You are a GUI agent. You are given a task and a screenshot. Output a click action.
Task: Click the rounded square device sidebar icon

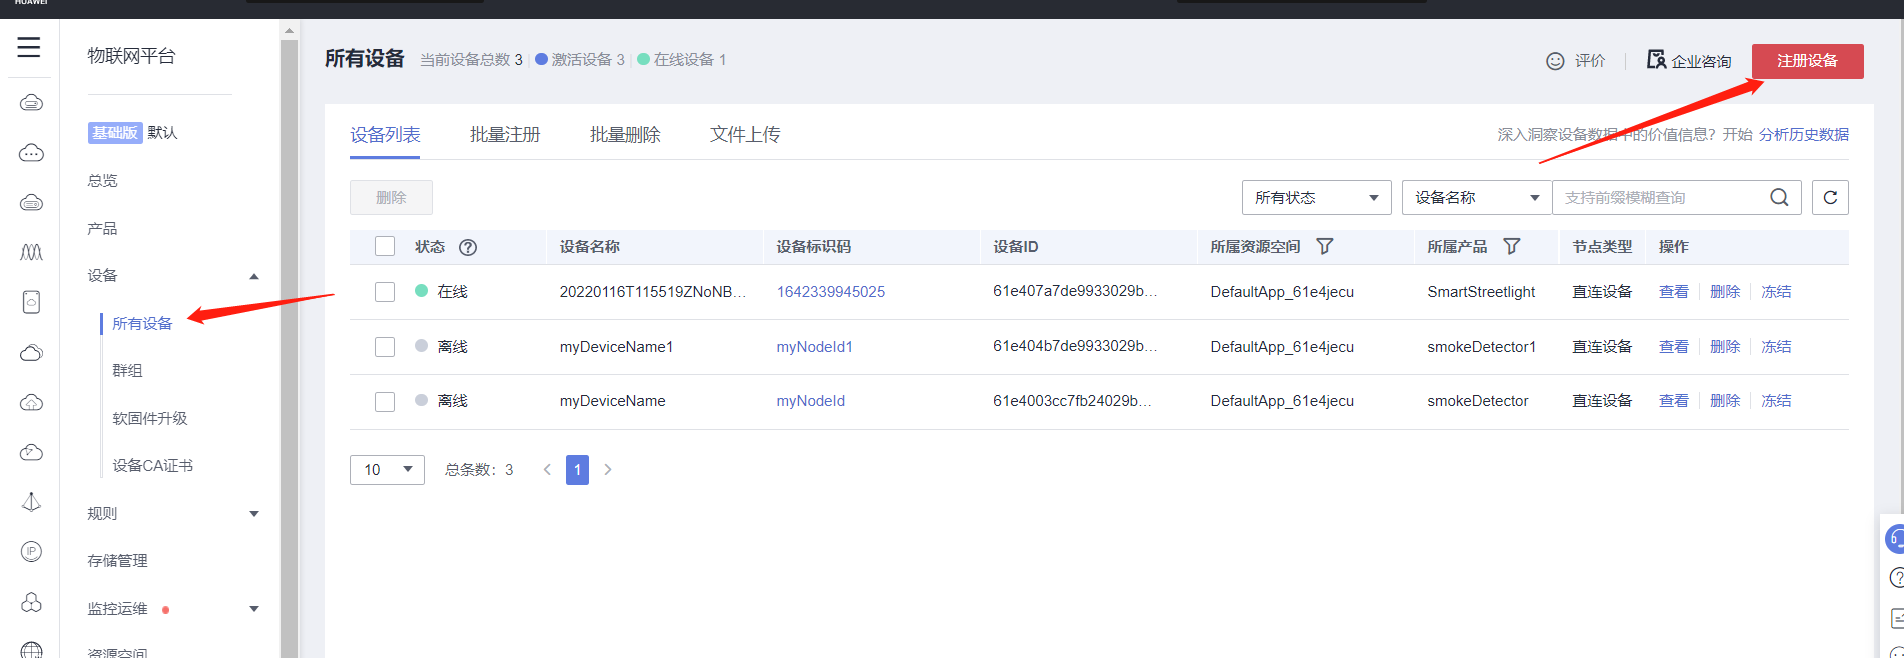point(31,302)
